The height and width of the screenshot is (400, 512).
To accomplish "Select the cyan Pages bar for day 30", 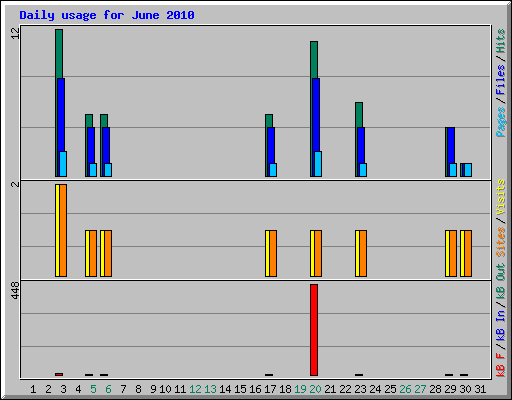I will click(x=468, y=170).
